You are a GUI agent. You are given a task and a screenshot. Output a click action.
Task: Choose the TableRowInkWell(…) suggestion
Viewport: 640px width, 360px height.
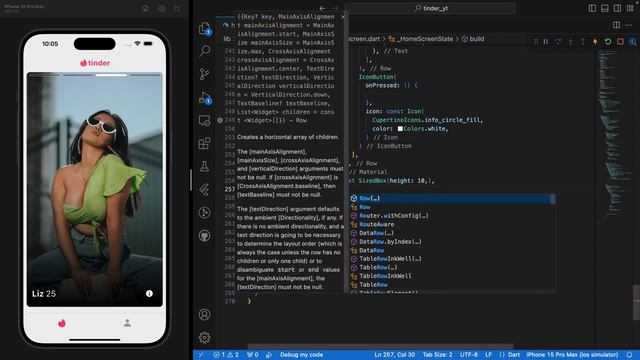coord(452,259)
